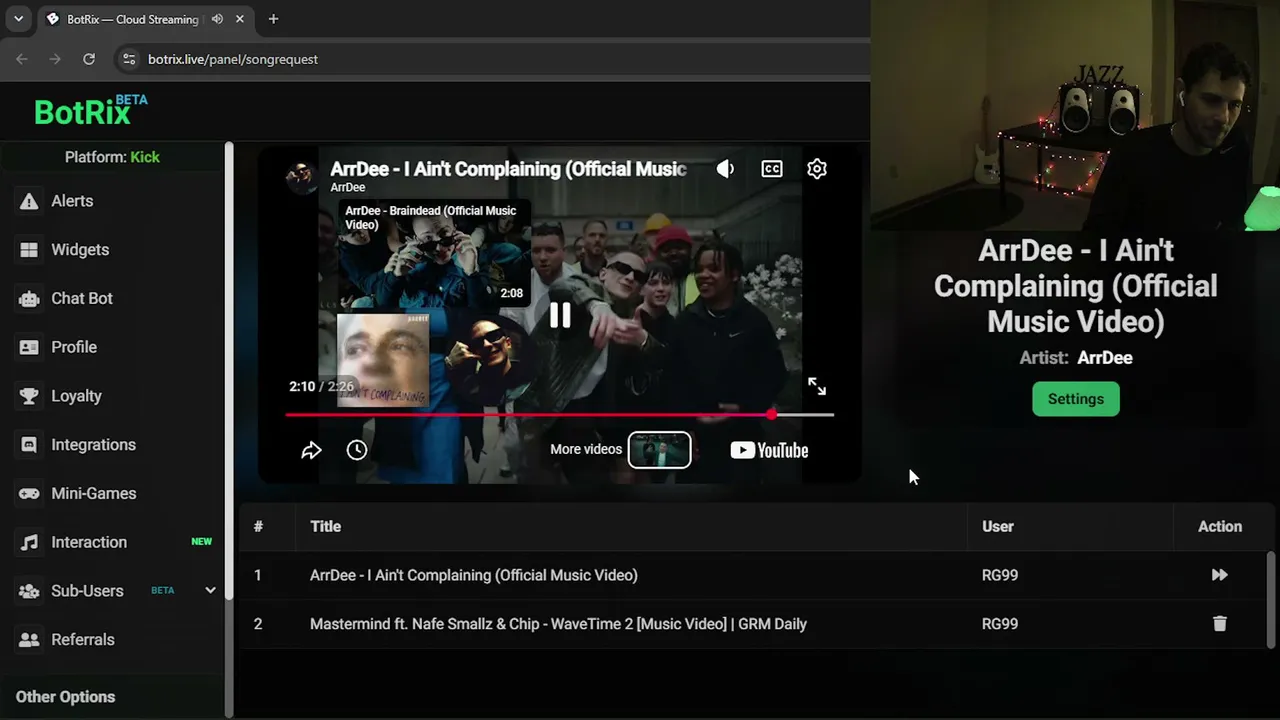Open the Widgets sidebar icon
This screenshot has width=1280, height=720.
click(x=29, y=250)
